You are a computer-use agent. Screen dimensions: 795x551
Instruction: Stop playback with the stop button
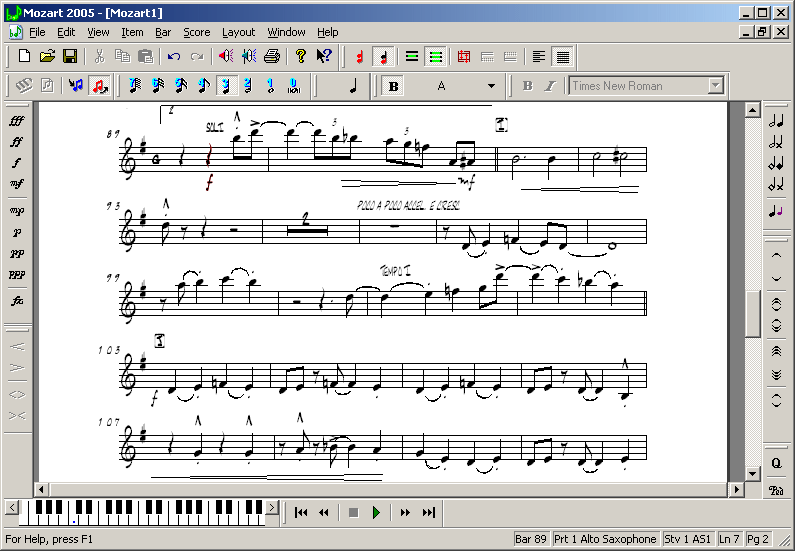pos(353,512)
